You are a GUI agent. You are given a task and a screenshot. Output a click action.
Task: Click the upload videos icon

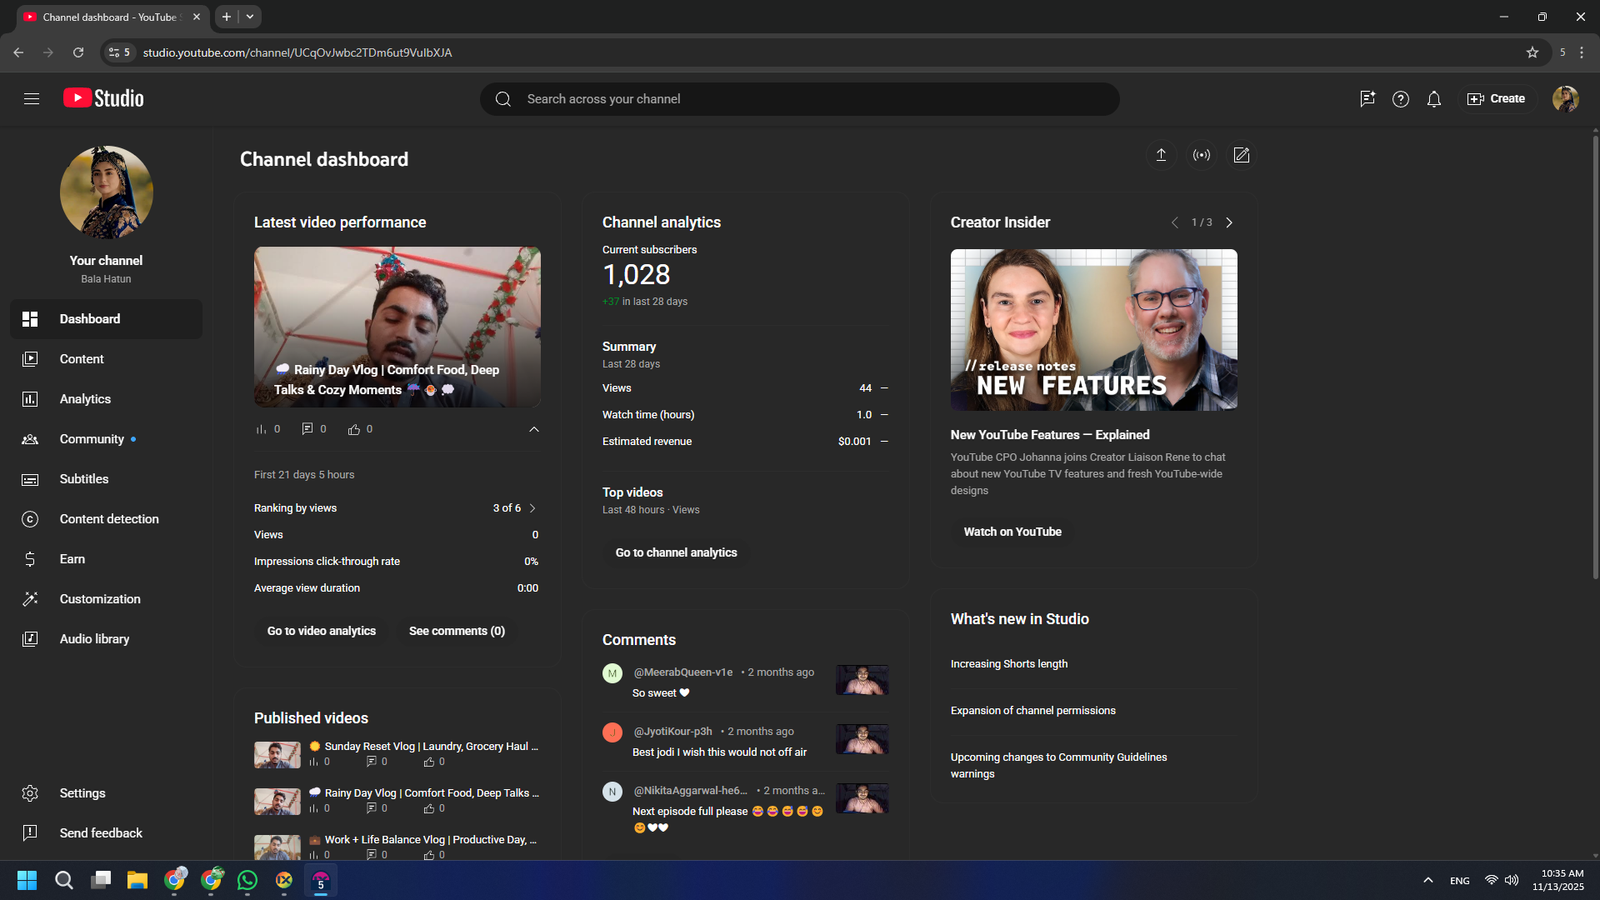click(1161, 155)
